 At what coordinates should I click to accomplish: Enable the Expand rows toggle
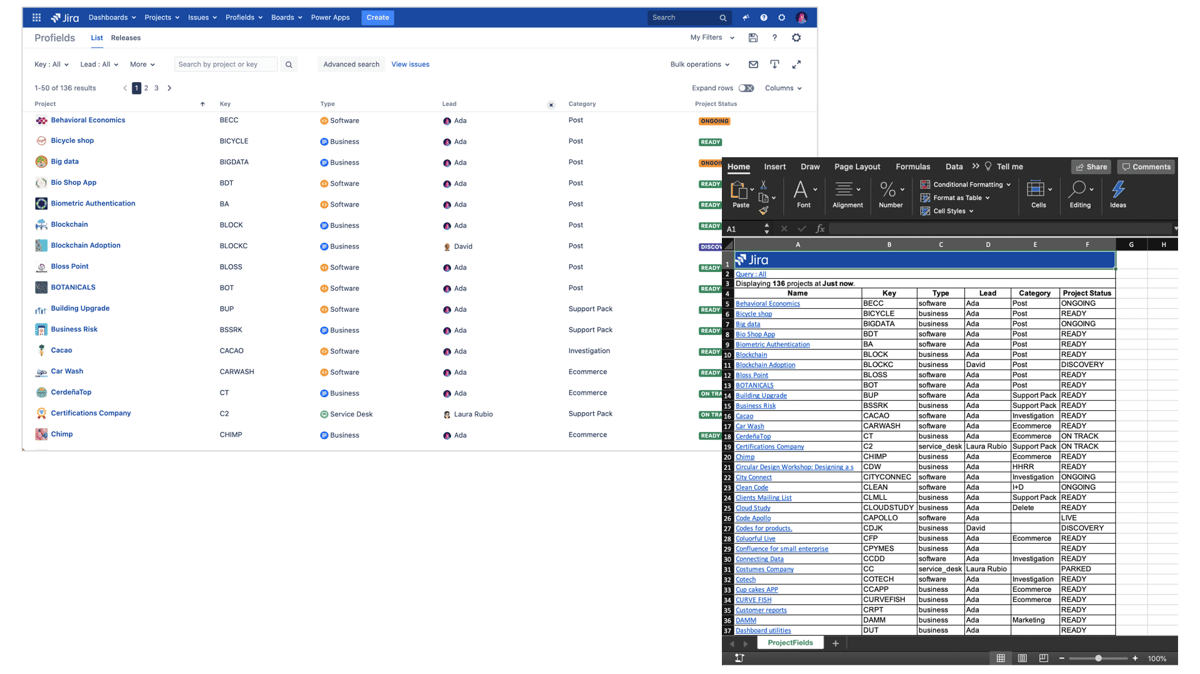click(746, 88)
